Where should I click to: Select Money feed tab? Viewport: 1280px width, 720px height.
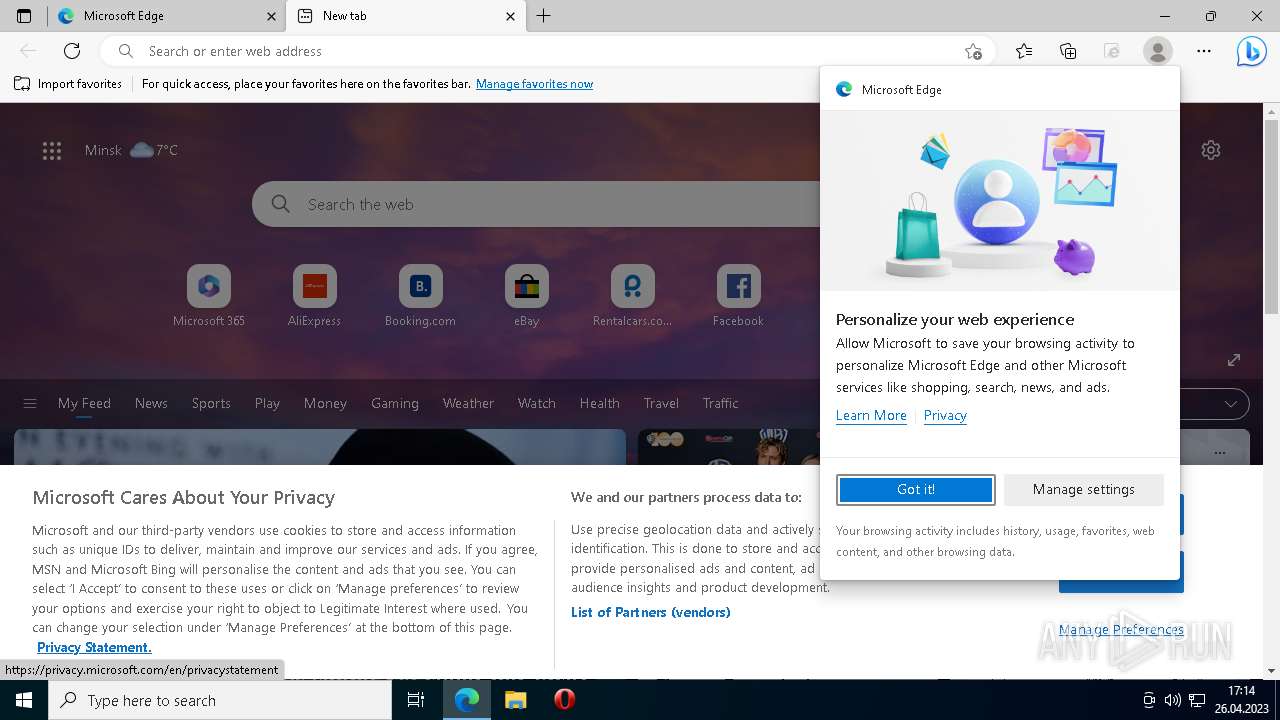click(325, 403)
